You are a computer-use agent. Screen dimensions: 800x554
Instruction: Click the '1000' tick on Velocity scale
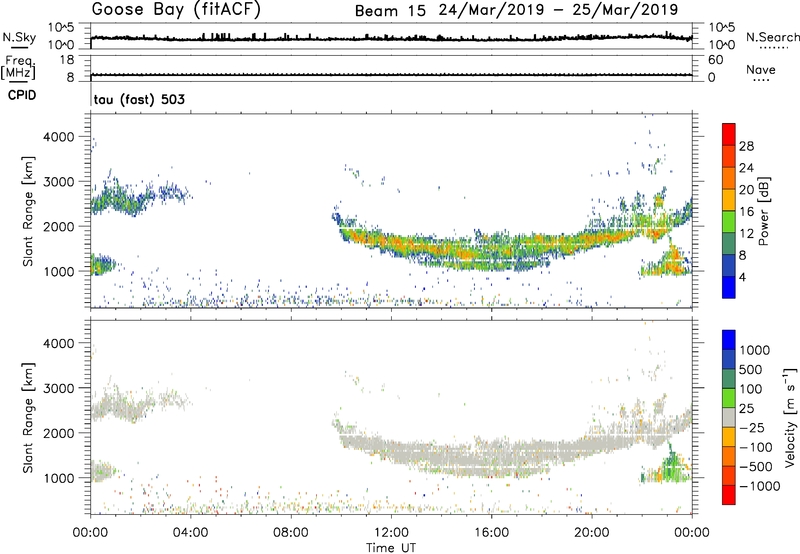point(754,350)
